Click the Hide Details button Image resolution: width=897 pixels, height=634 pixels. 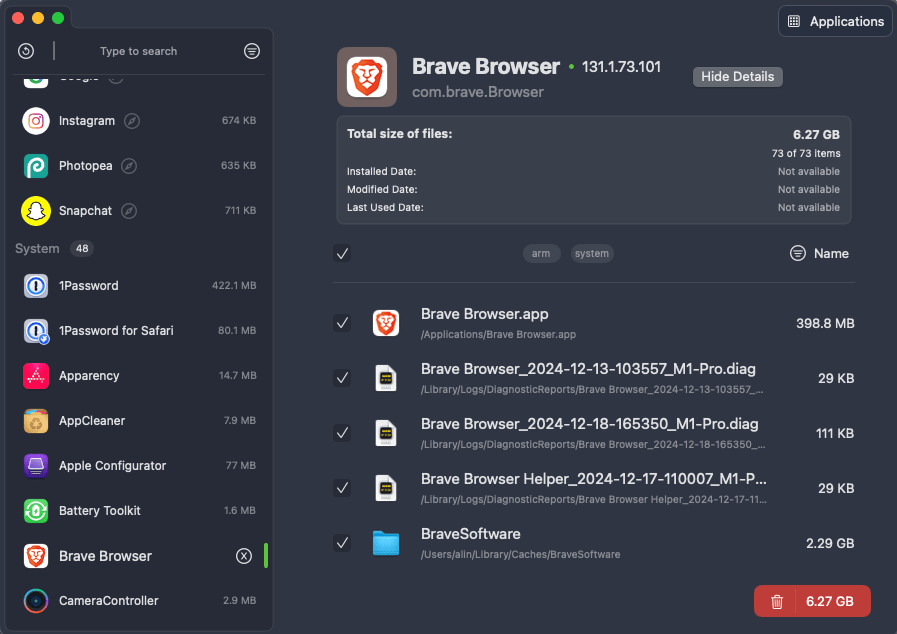pos(737,77)
